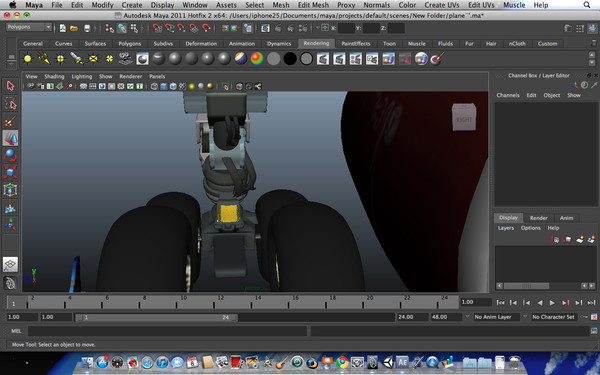Select the arrow Select tool in the toolbox

[x=10, y=86]
